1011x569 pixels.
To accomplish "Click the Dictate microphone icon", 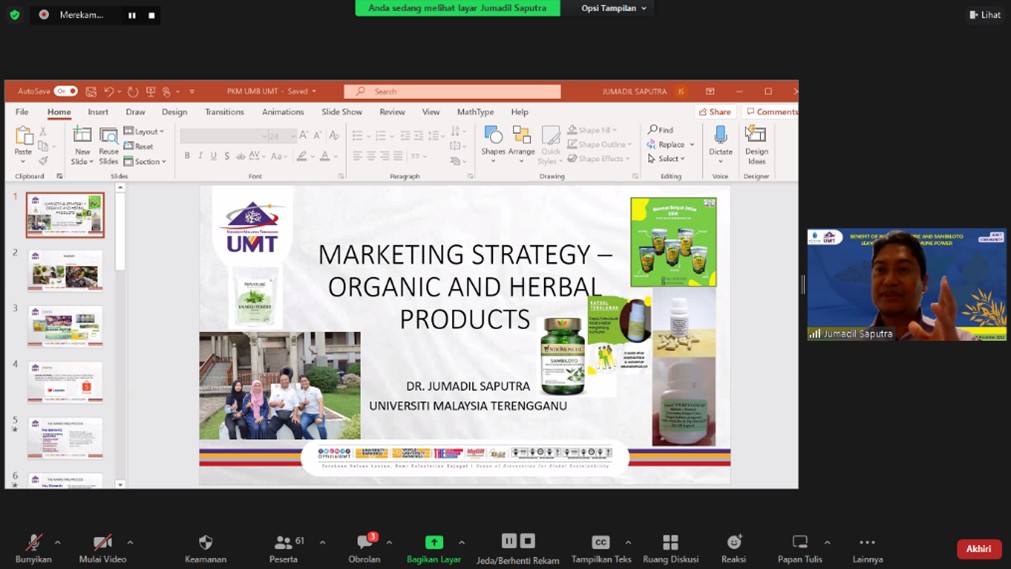I will click(720, 135).
